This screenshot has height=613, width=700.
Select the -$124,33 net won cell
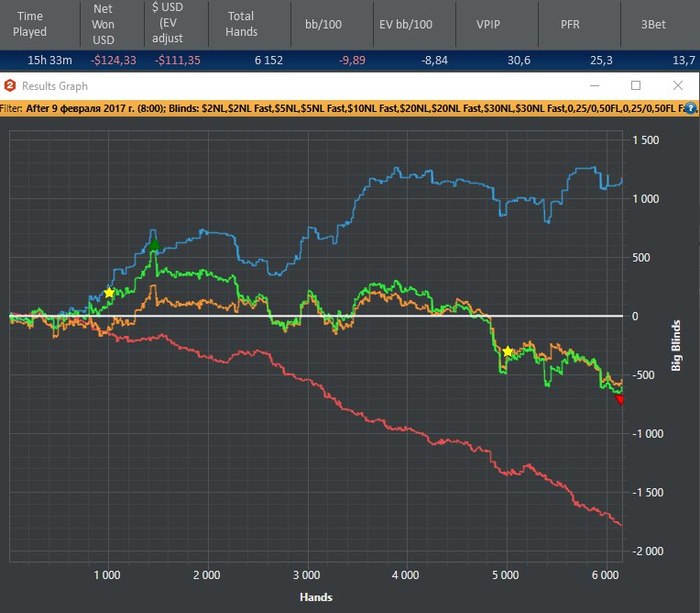(113, 60)
